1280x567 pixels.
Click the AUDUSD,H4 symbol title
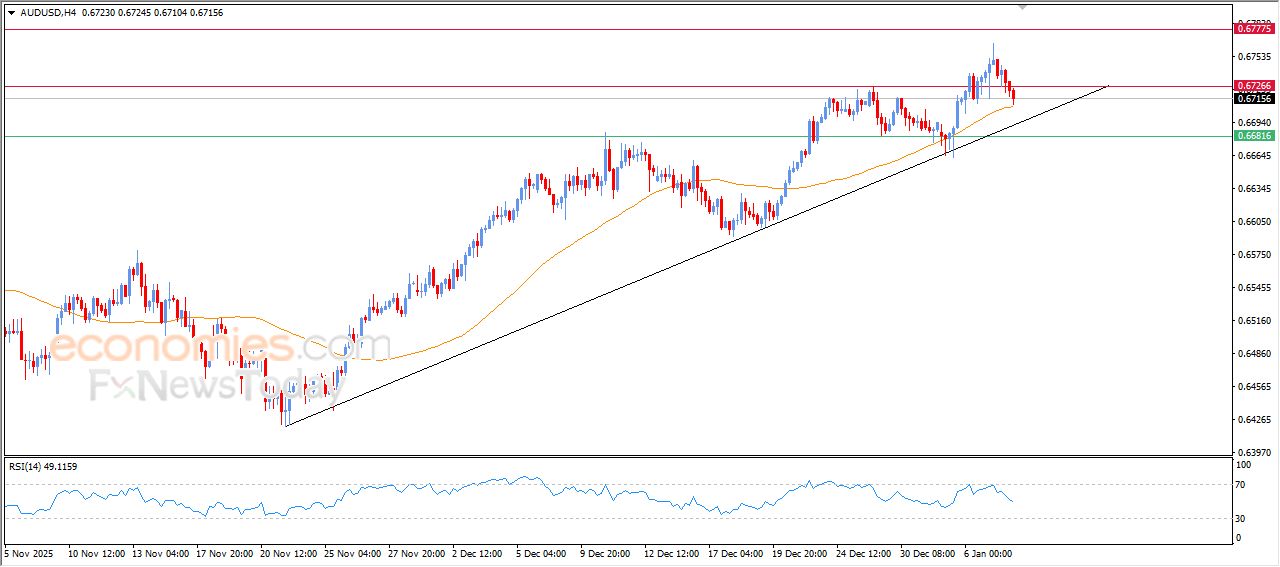pyautogui.click(x=48, y=12)
